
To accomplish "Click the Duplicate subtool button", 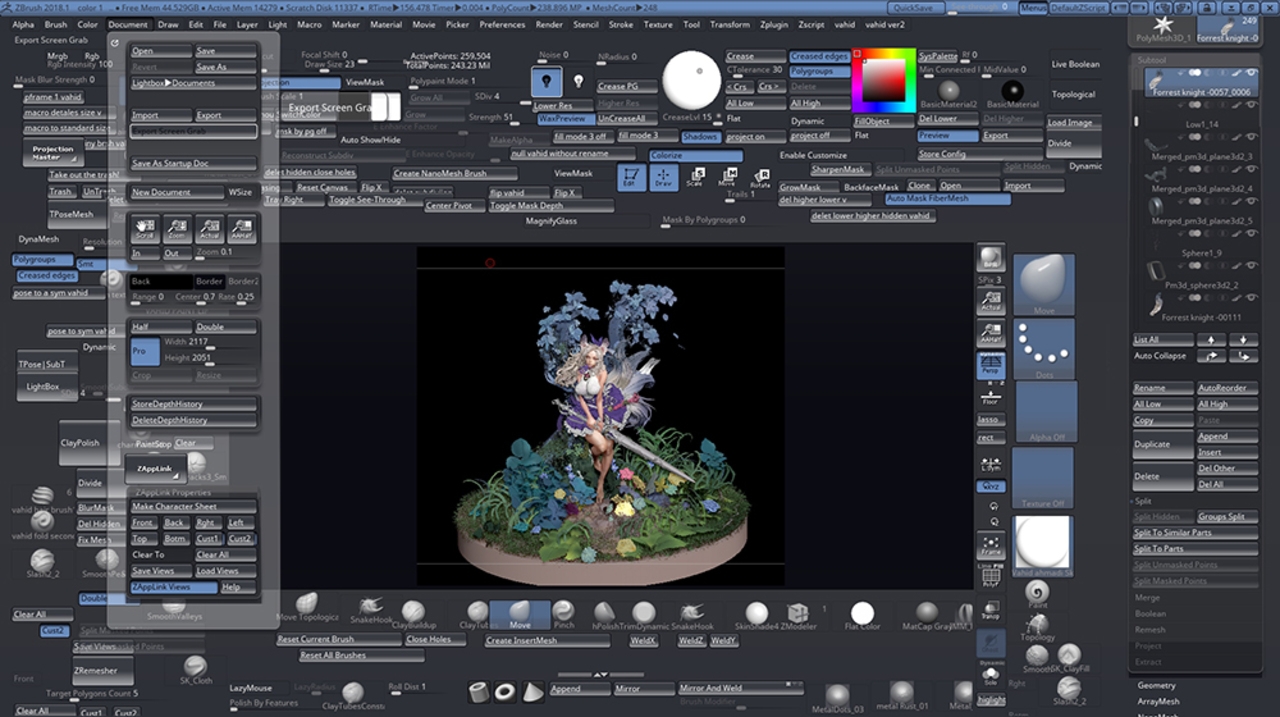I will click(x=1163, y=444).
